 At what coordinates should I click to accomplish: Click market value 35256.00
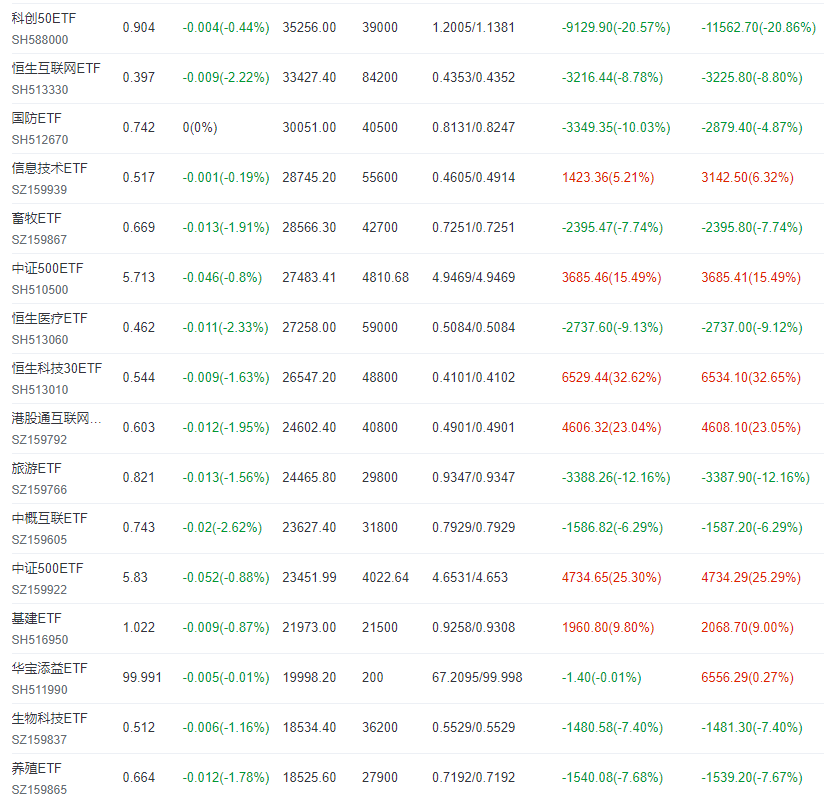pos(309,27)
